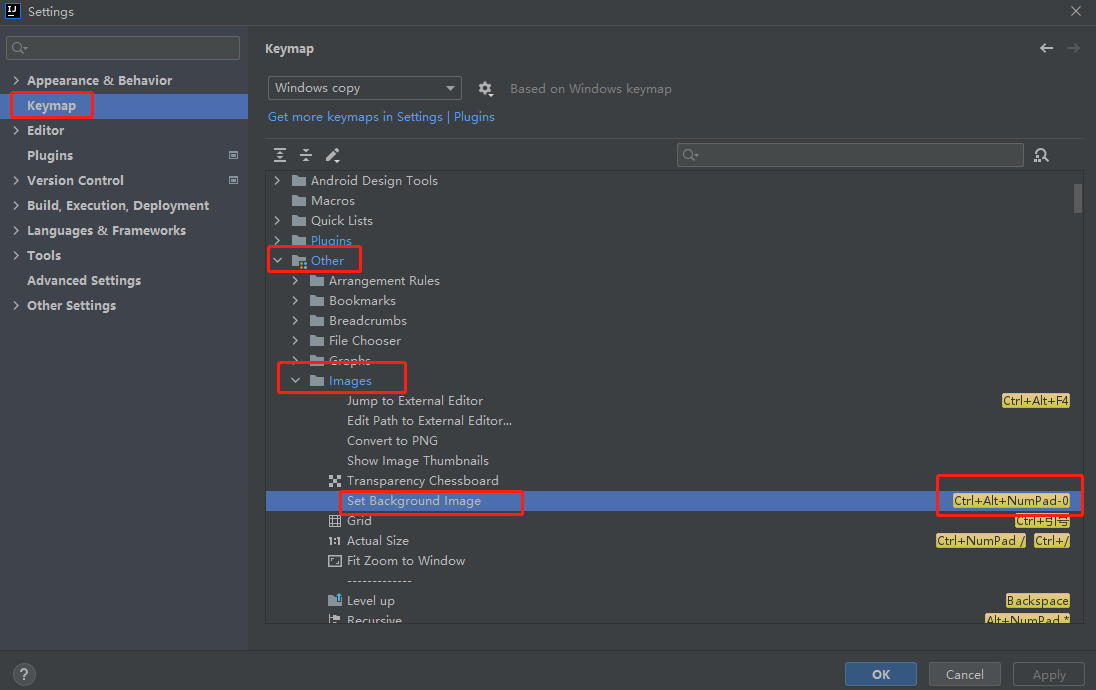Click the Cancel button
Viewport: 1096px width, 690px height.
click(x=965, y=674)
